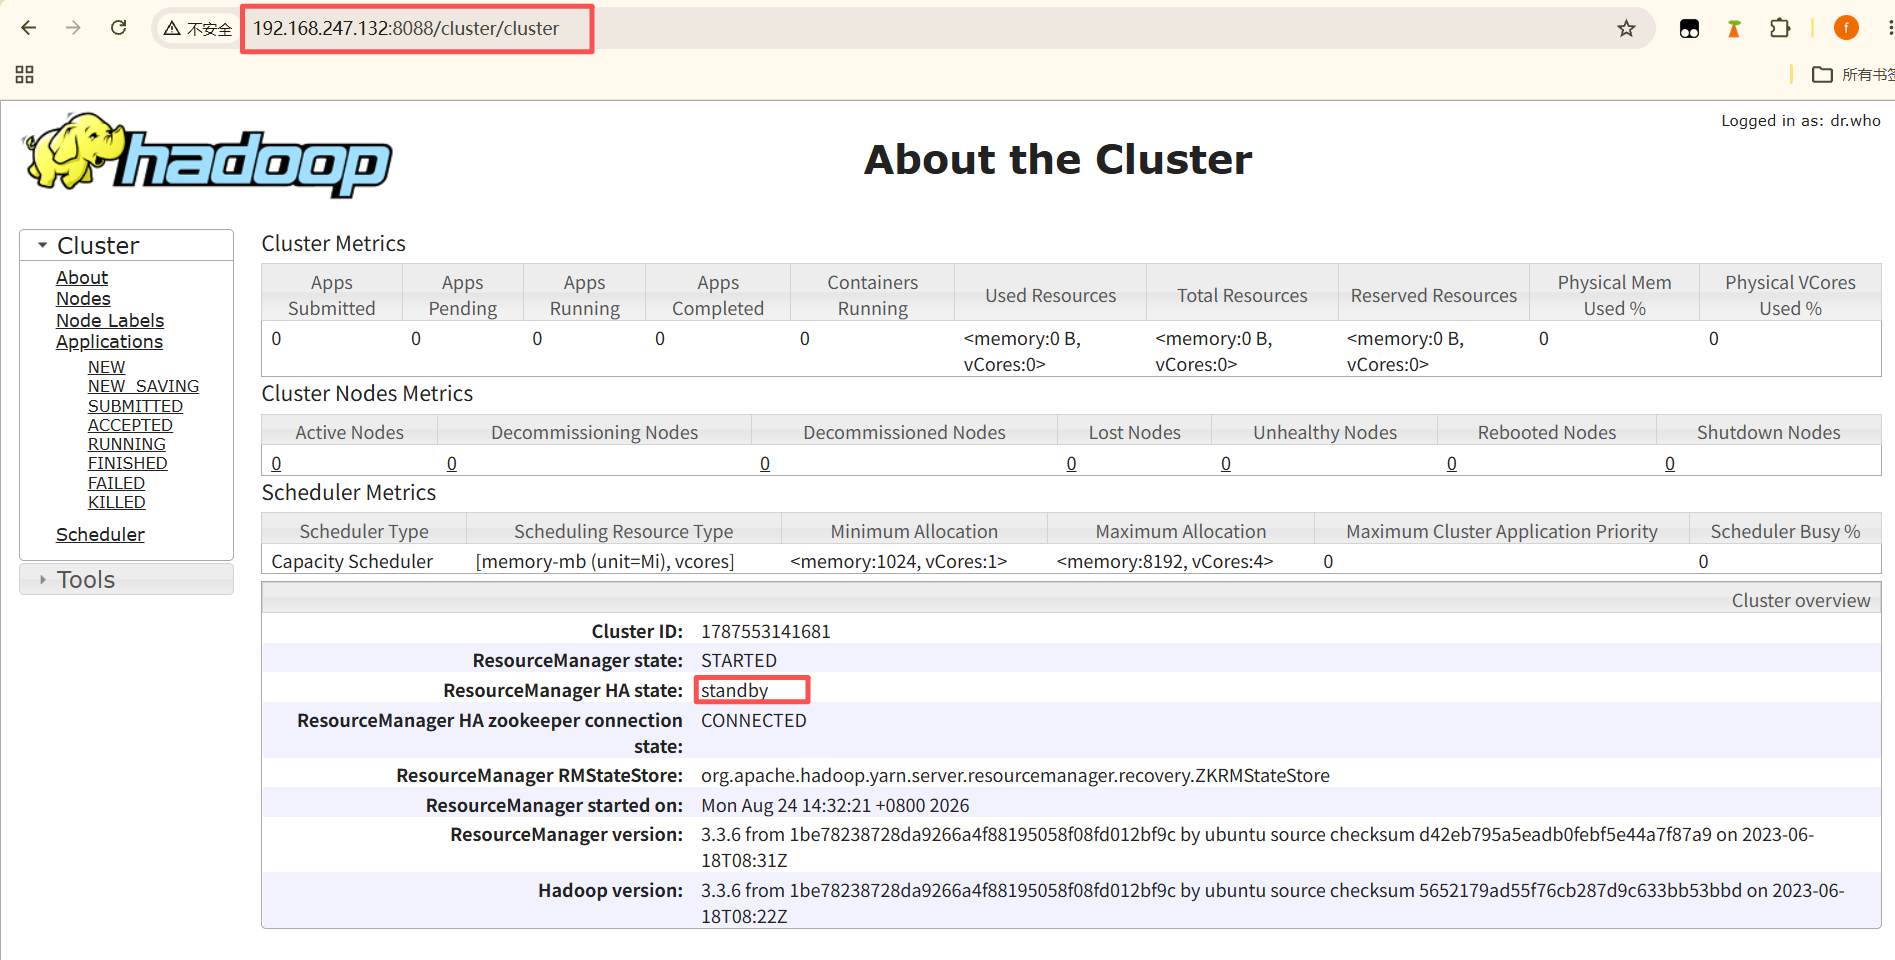Open the apps grid icon in bookmarks bar
The image size is (1895, 960).
(25, 74)
